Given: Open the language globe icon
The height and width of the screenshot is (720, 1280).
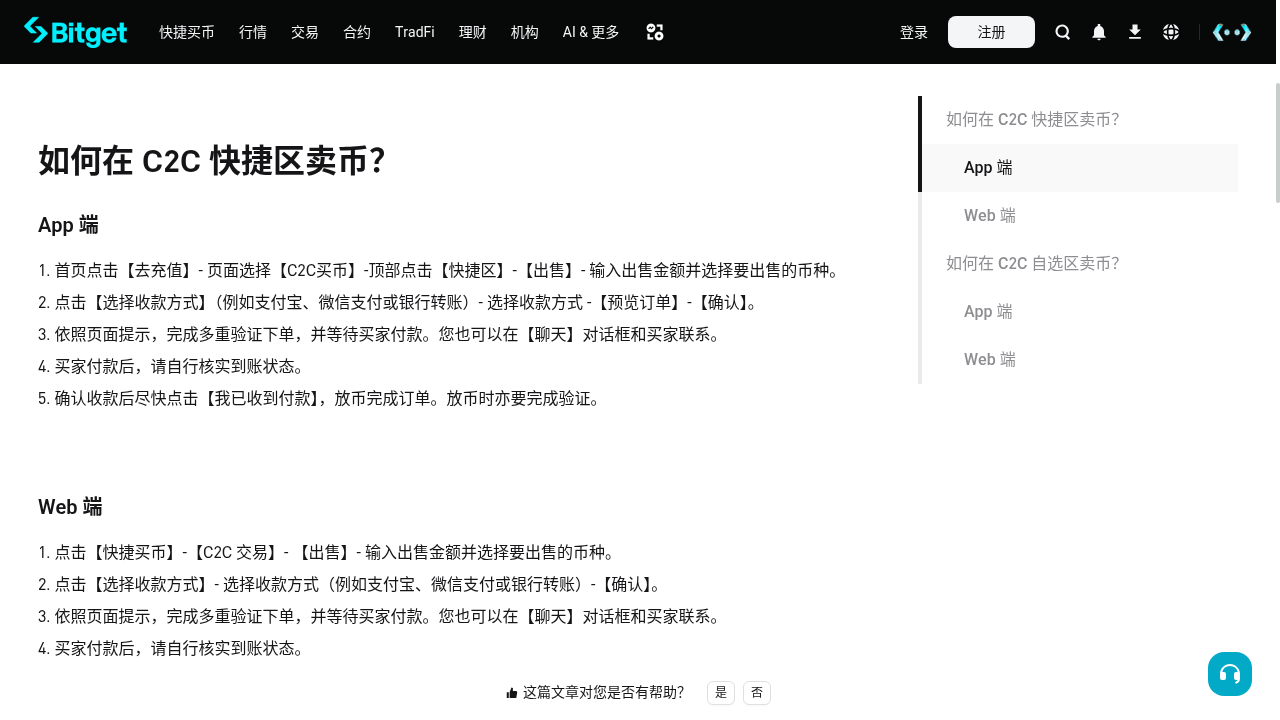Looking at the screenshot, I should coord(1171,32).
